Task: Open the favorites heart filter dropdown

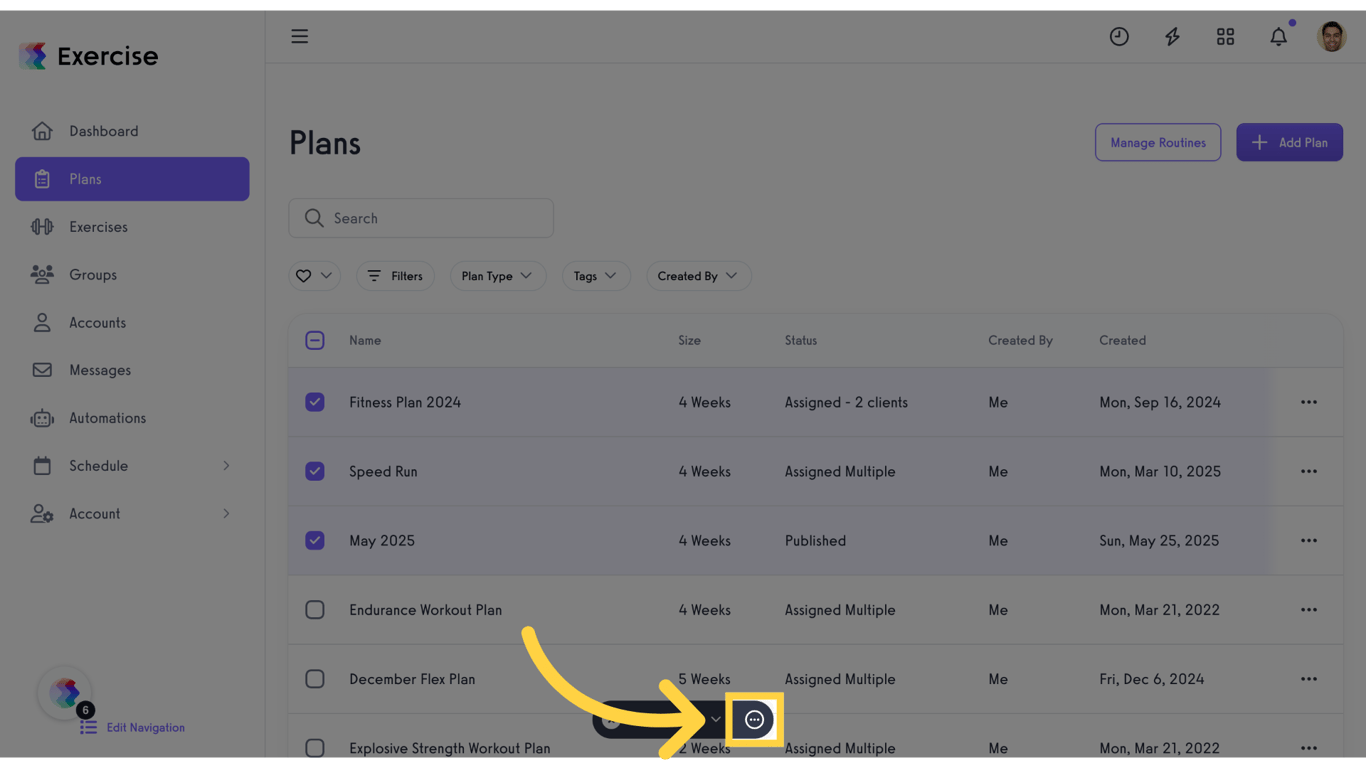Action: pyautogui.click(x=314, y=276)
